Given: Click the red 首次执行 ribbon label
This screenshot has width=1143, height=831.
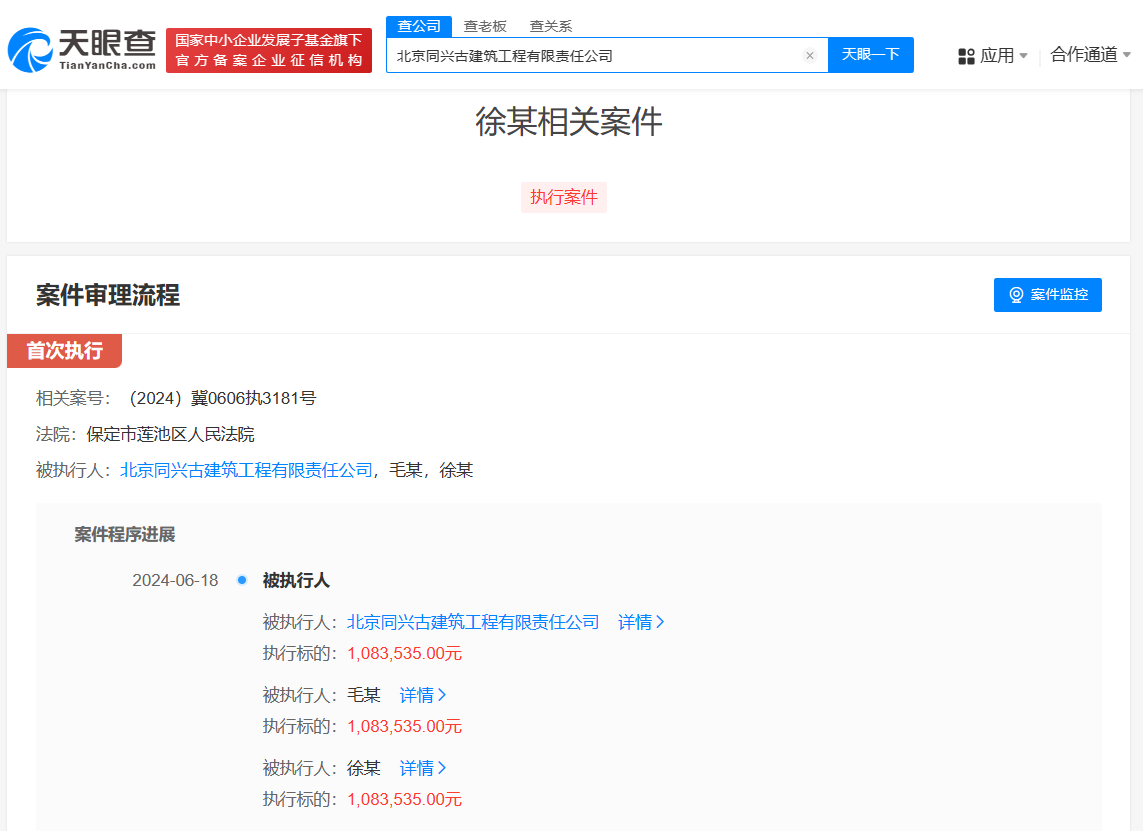Looking at the screenshot, I should tap(64, 351).
